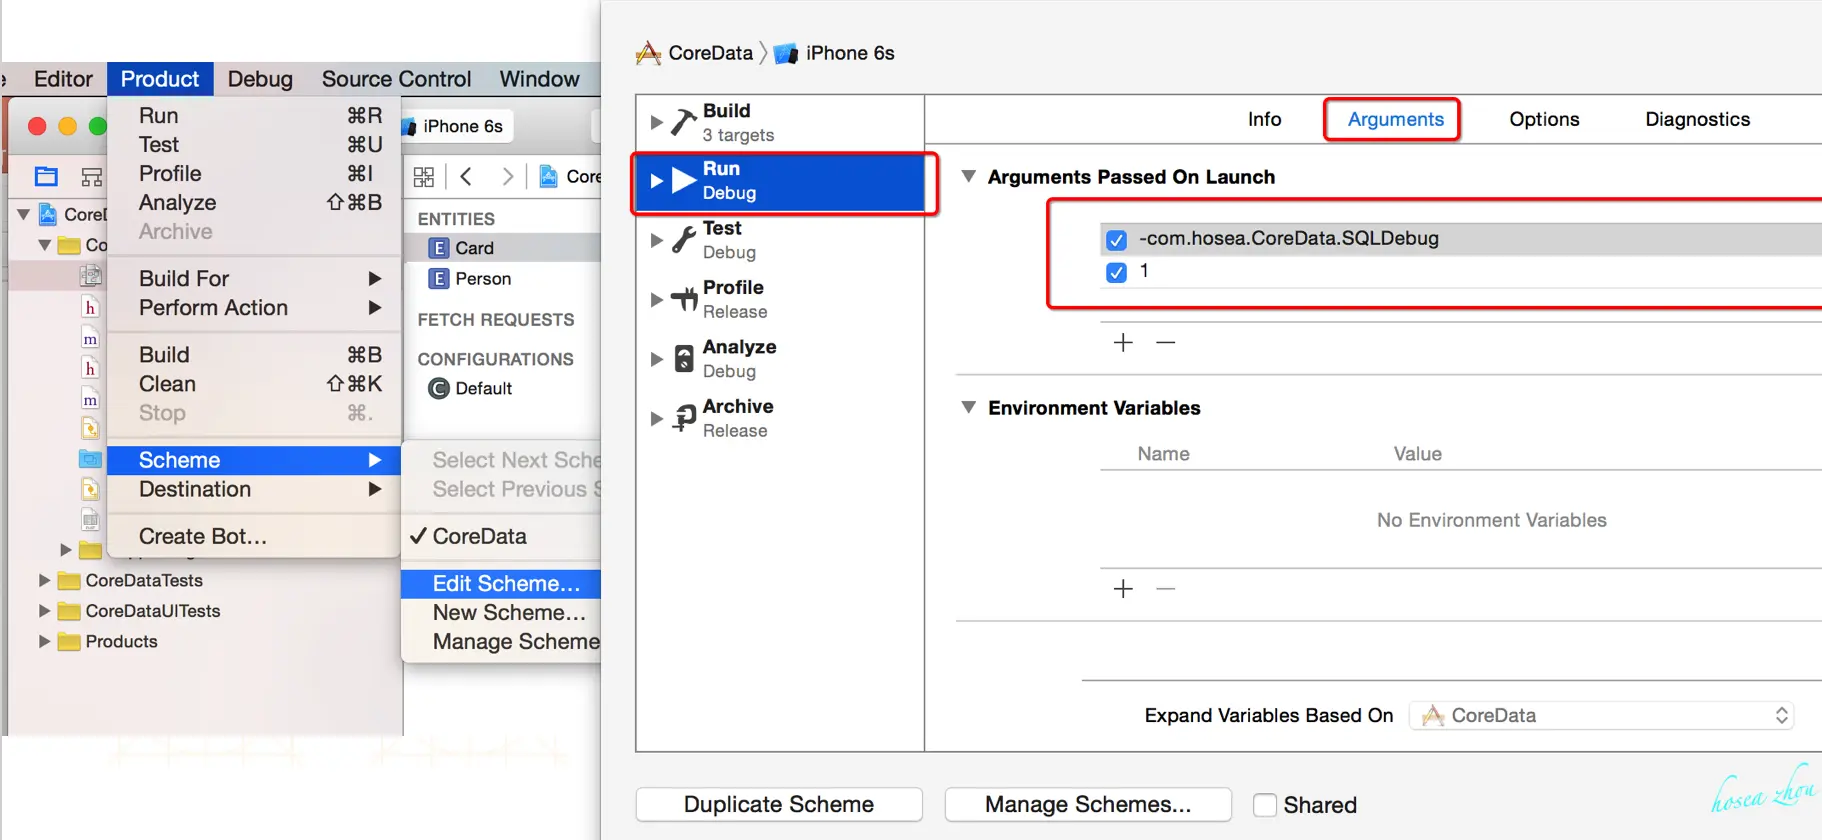The height and width of the screenshot is (840, 1822).
Task: Click the Analyze icon in scheme list
Action: 684,358
